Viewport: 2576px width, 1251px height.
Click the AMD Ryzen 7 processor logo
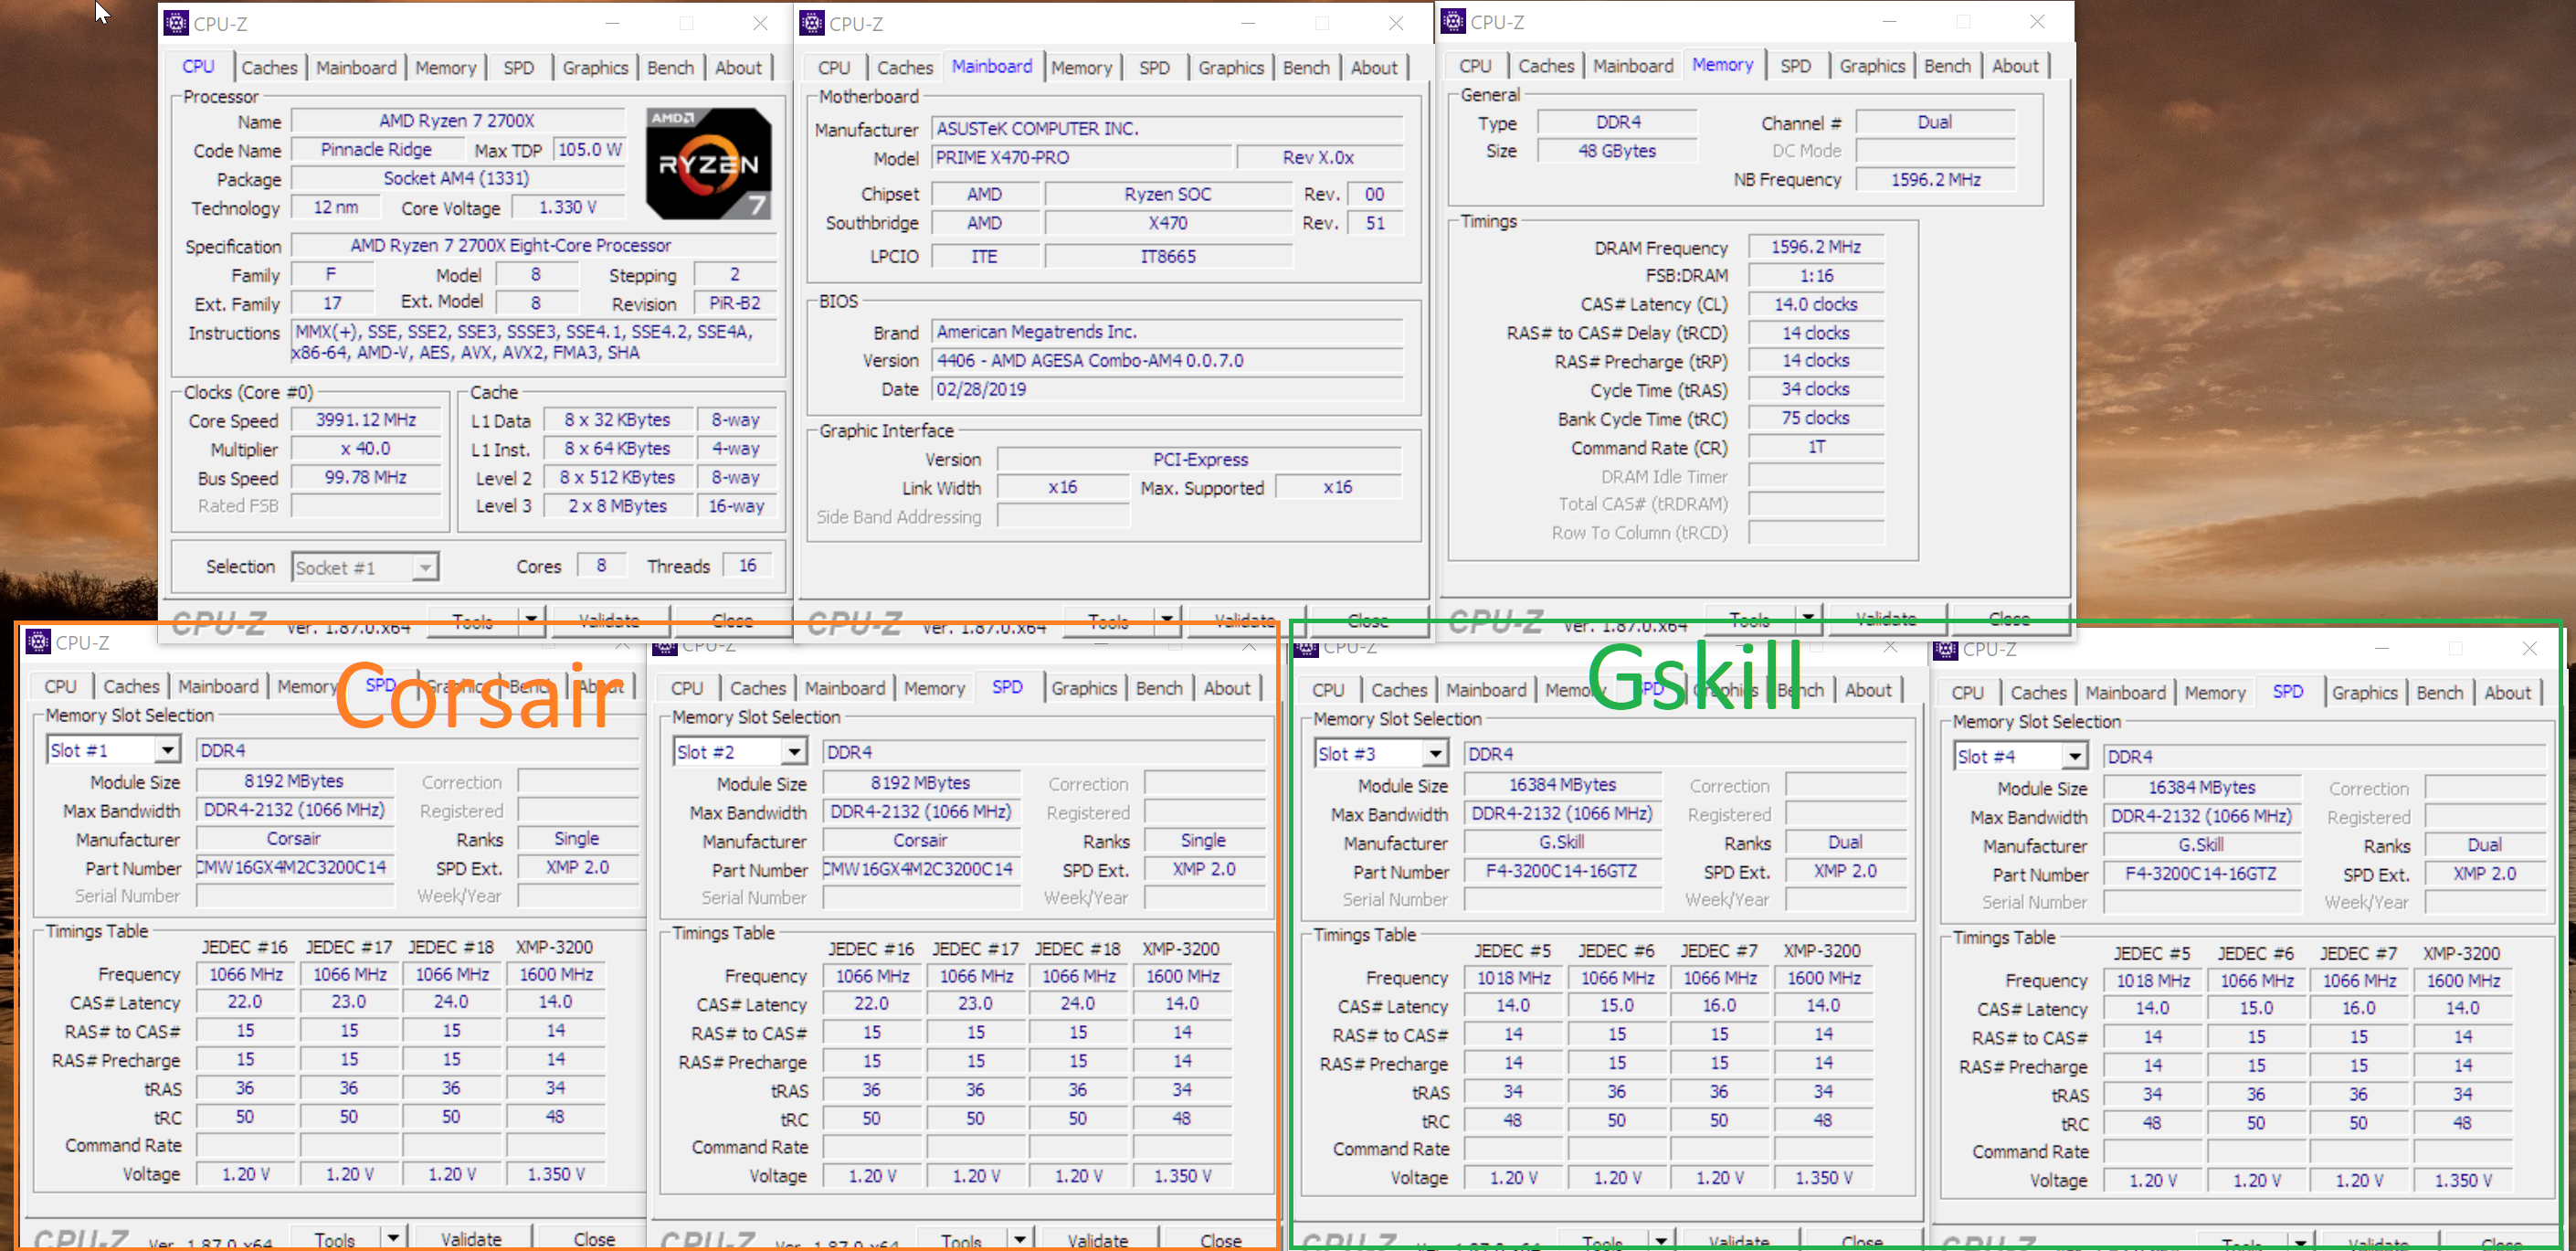pyautogui.click(x=708, y=163)
